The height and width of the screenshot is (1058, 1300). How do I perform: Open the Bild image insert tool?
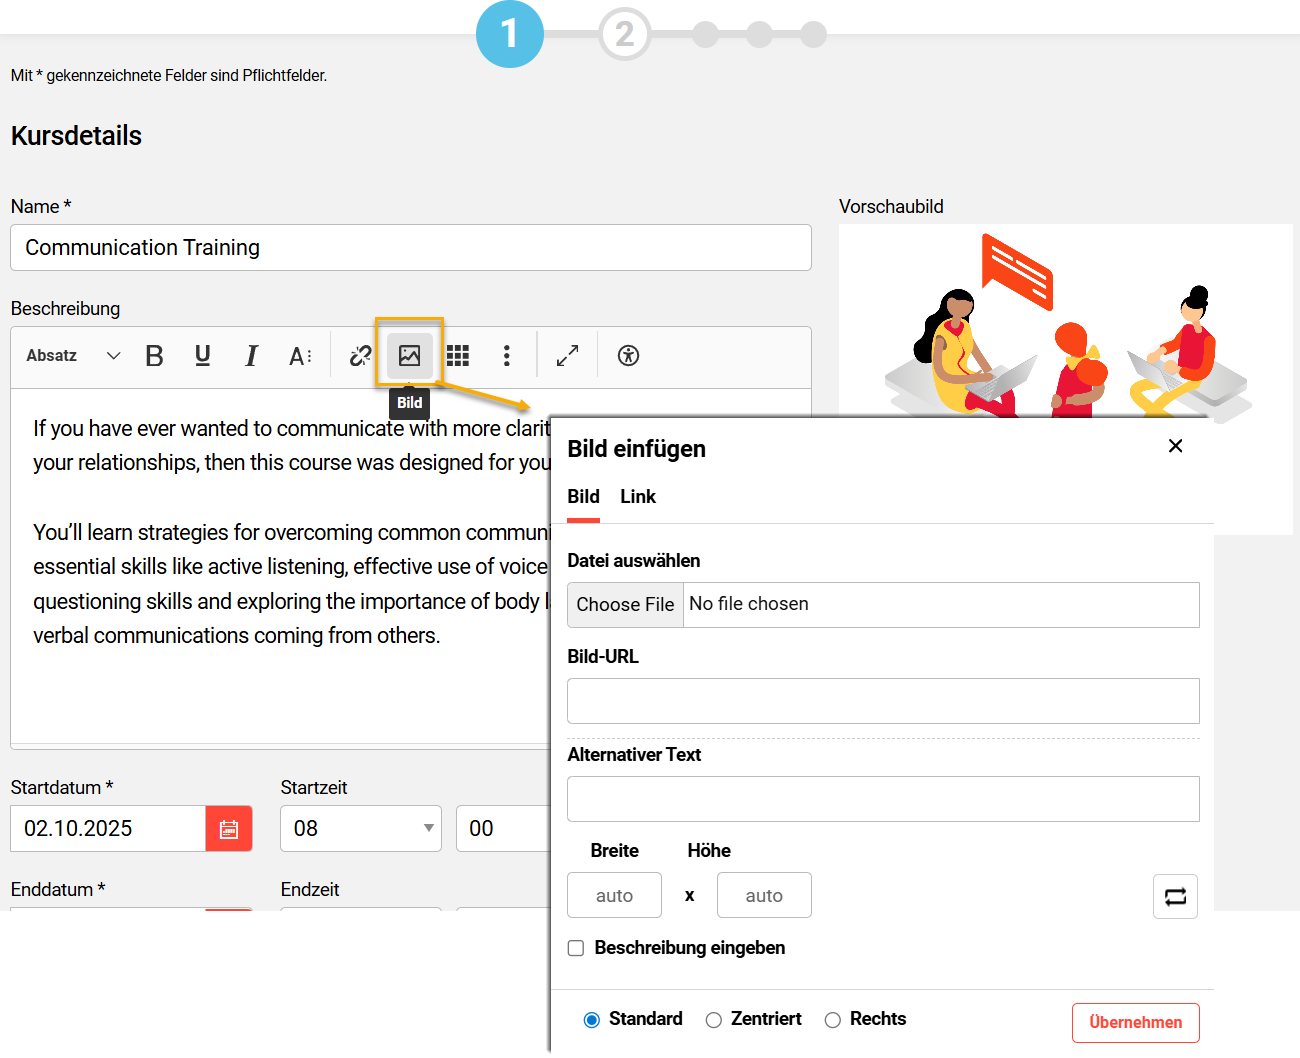pos(410,355)
